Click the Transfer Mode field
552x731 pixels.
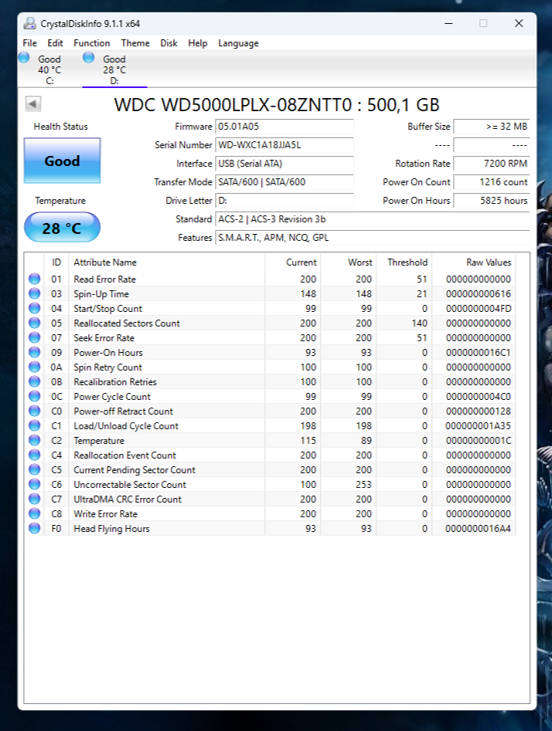pyautogui.click(x=284, y=182)
